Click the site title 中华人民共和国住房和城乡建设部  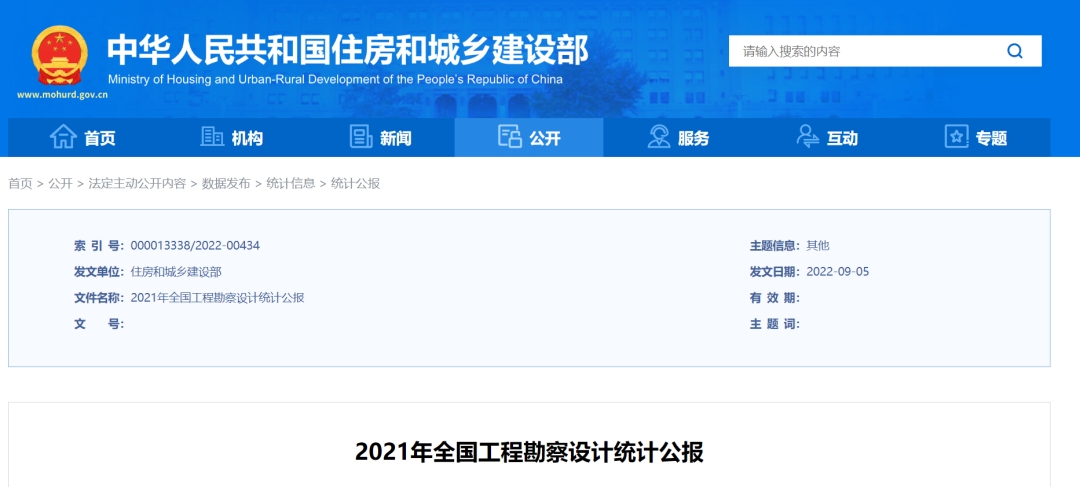(x=348, y=50)
